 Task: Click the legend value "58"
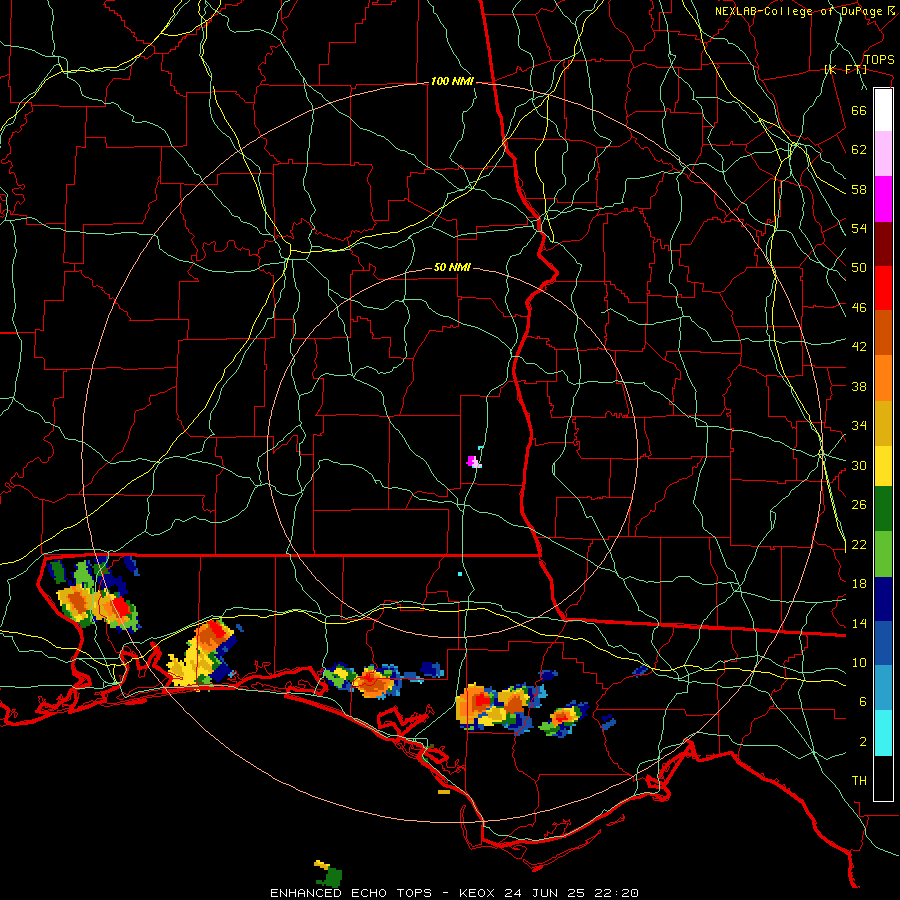859,189
